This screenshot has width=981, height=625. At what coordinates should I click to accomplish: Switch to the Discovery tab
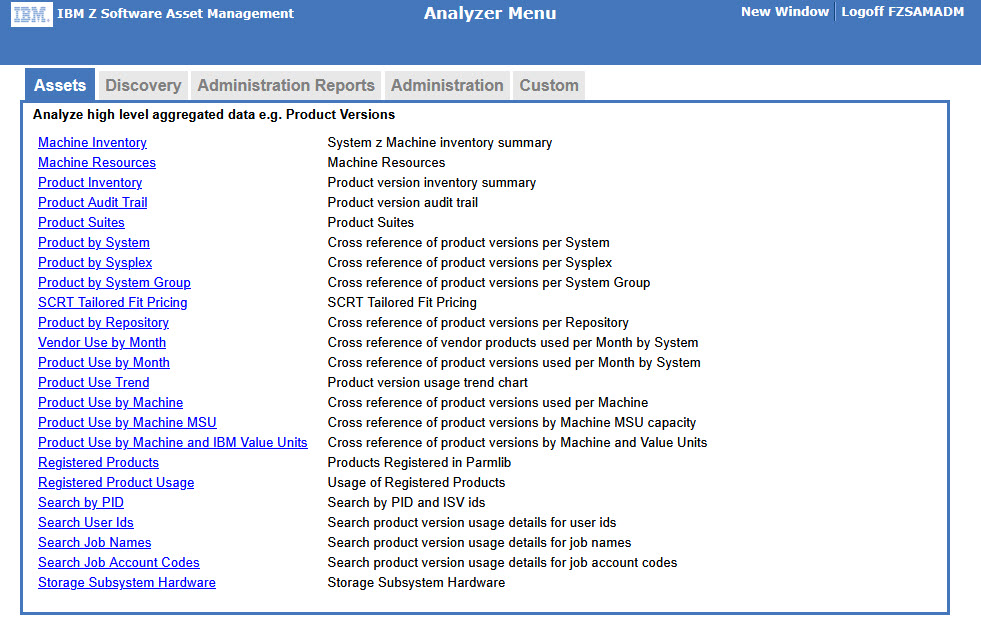pyautogui.click(x=143, y=85)
